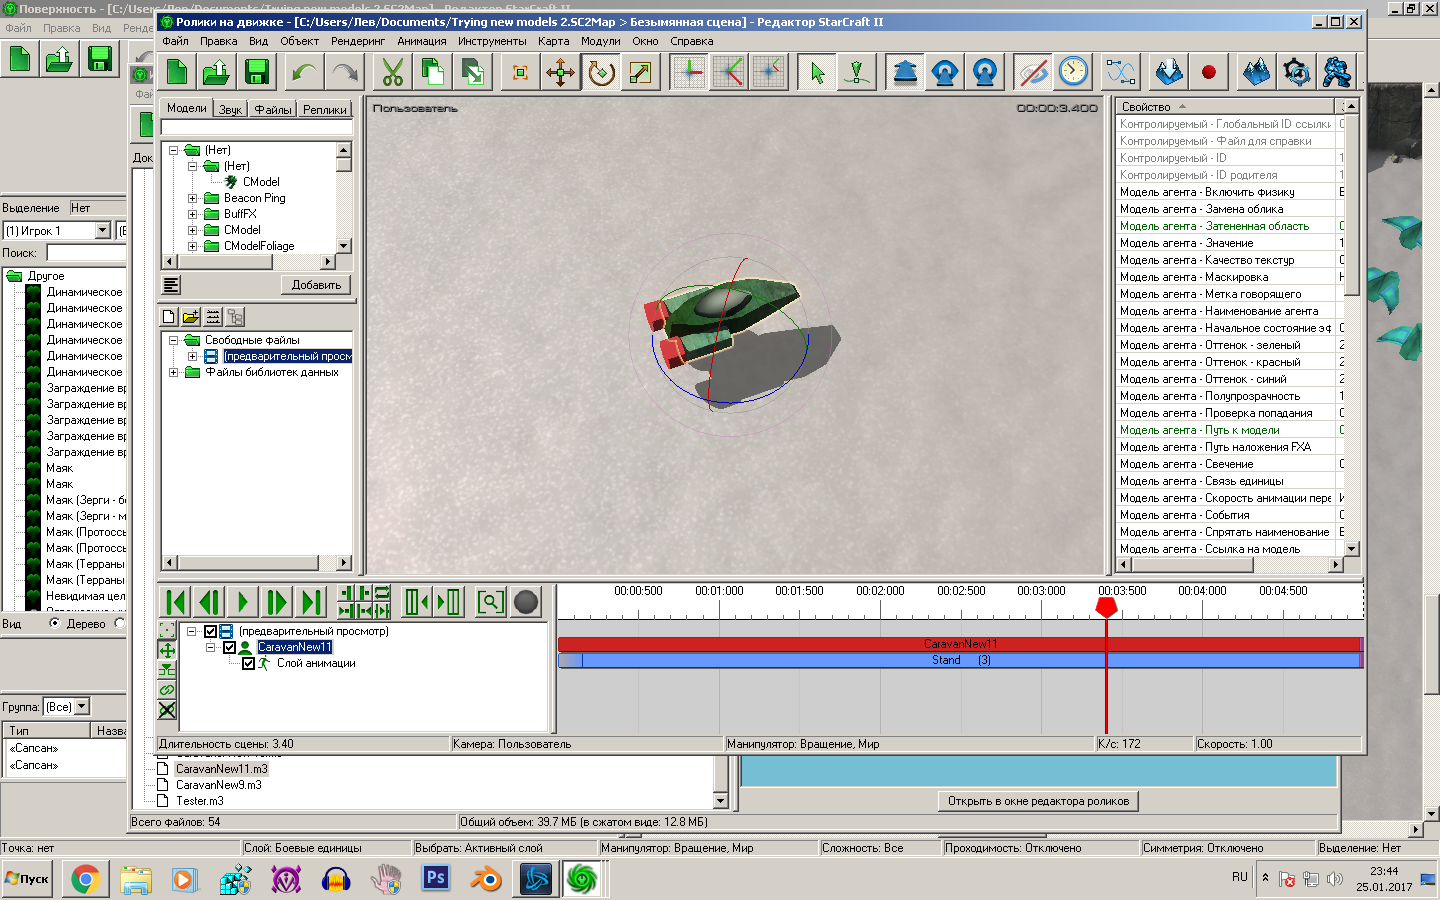The image size is (1440, 900).
Task: Activate the Rotate manipulator tool
Action: (601, 73)
